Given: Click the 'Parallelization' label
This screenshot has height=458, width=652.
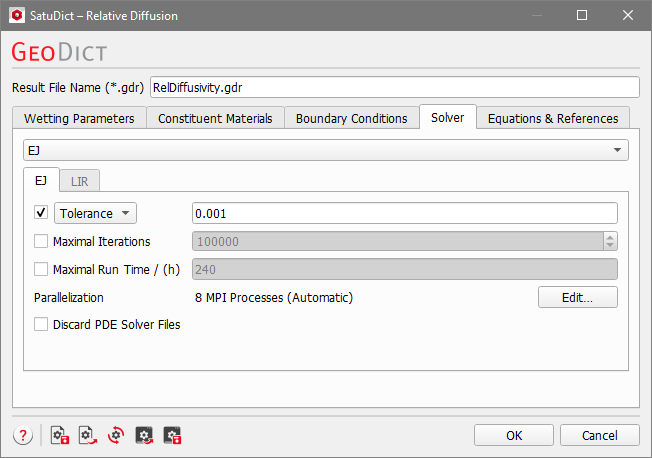Looking at the screenshot, I should [69, 297].
